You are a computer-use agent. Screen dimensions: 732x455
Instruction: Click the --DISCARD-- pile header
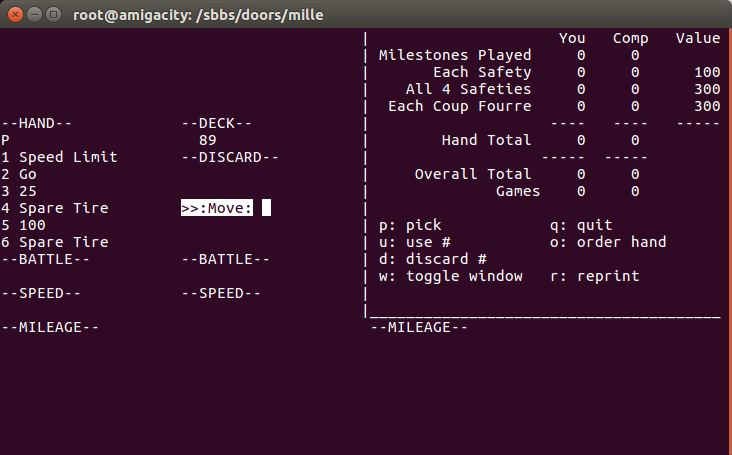[x=230, y=157]
